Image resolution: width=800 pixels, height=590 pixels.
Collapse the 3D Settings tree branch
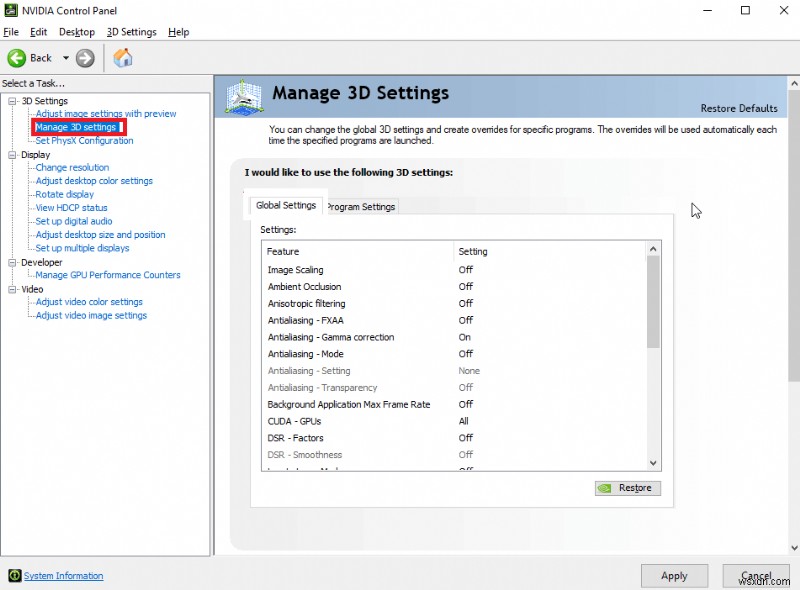coord(10,100)
